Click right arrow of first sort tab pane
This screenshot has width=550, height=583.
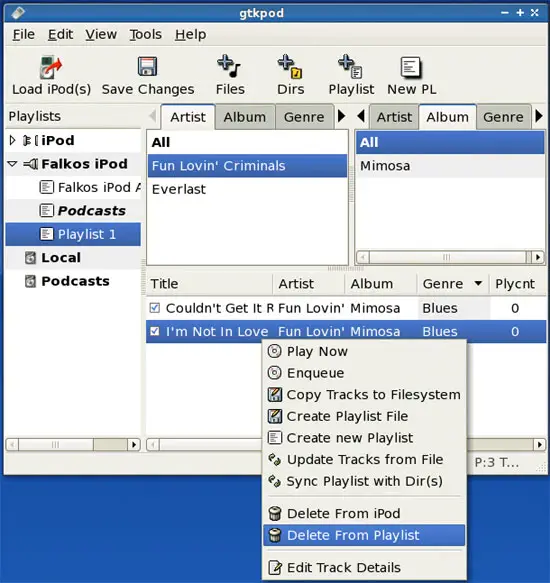click(x=341, y=116)
